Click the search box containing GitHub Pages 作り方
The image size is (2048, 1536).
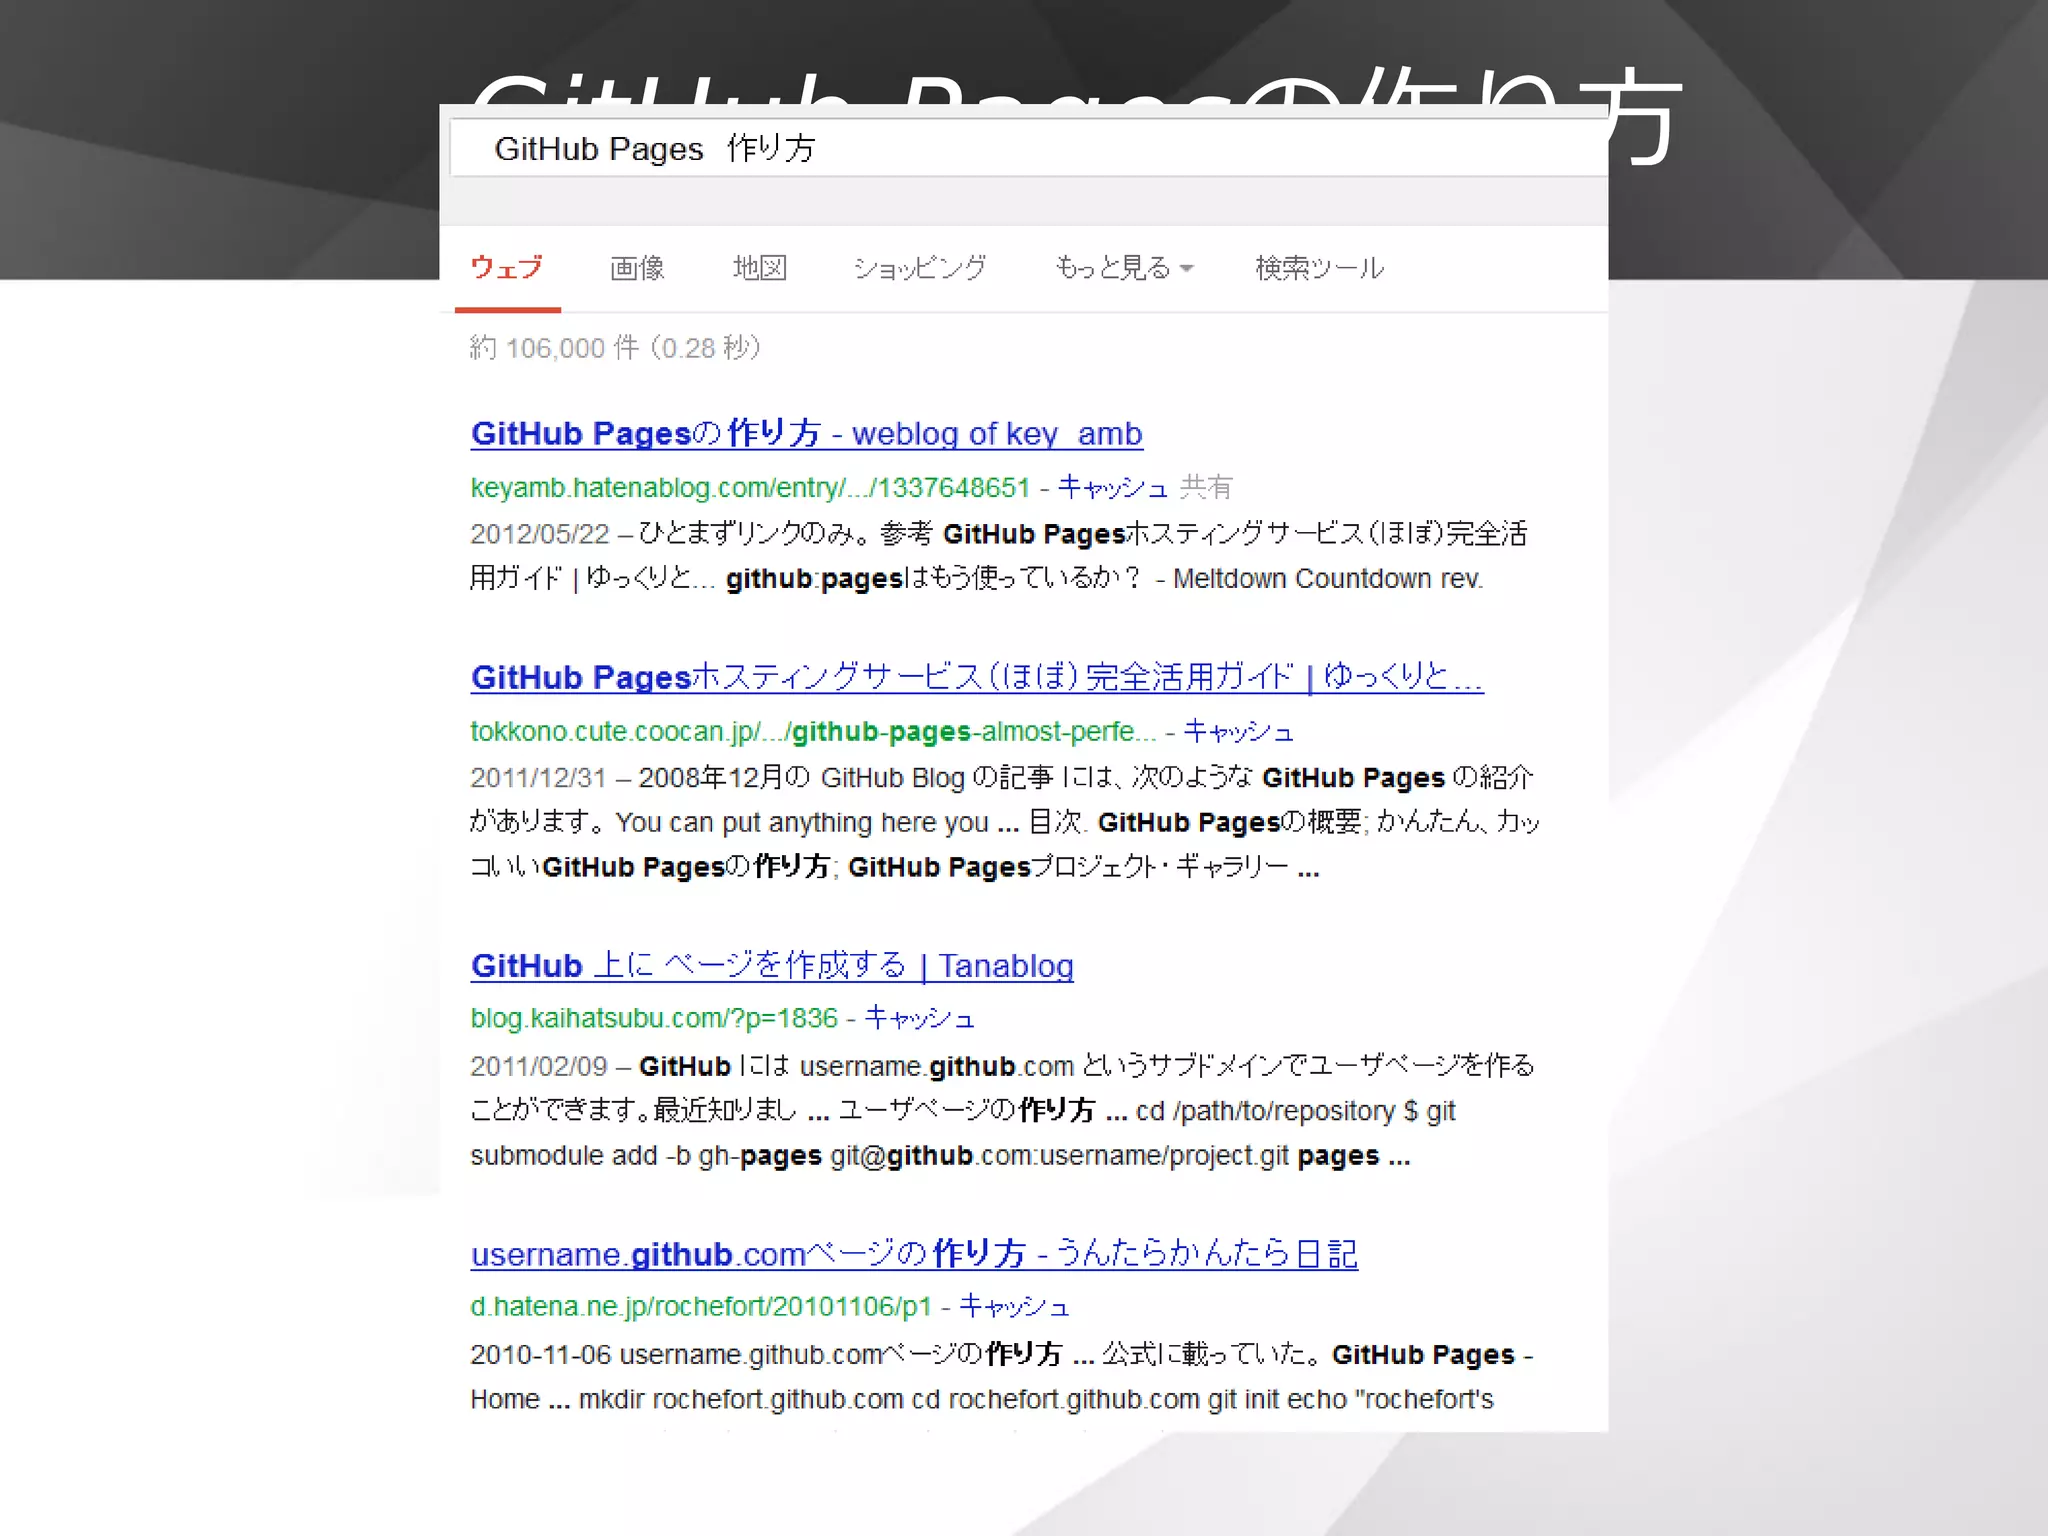(x=1028, y=149)
